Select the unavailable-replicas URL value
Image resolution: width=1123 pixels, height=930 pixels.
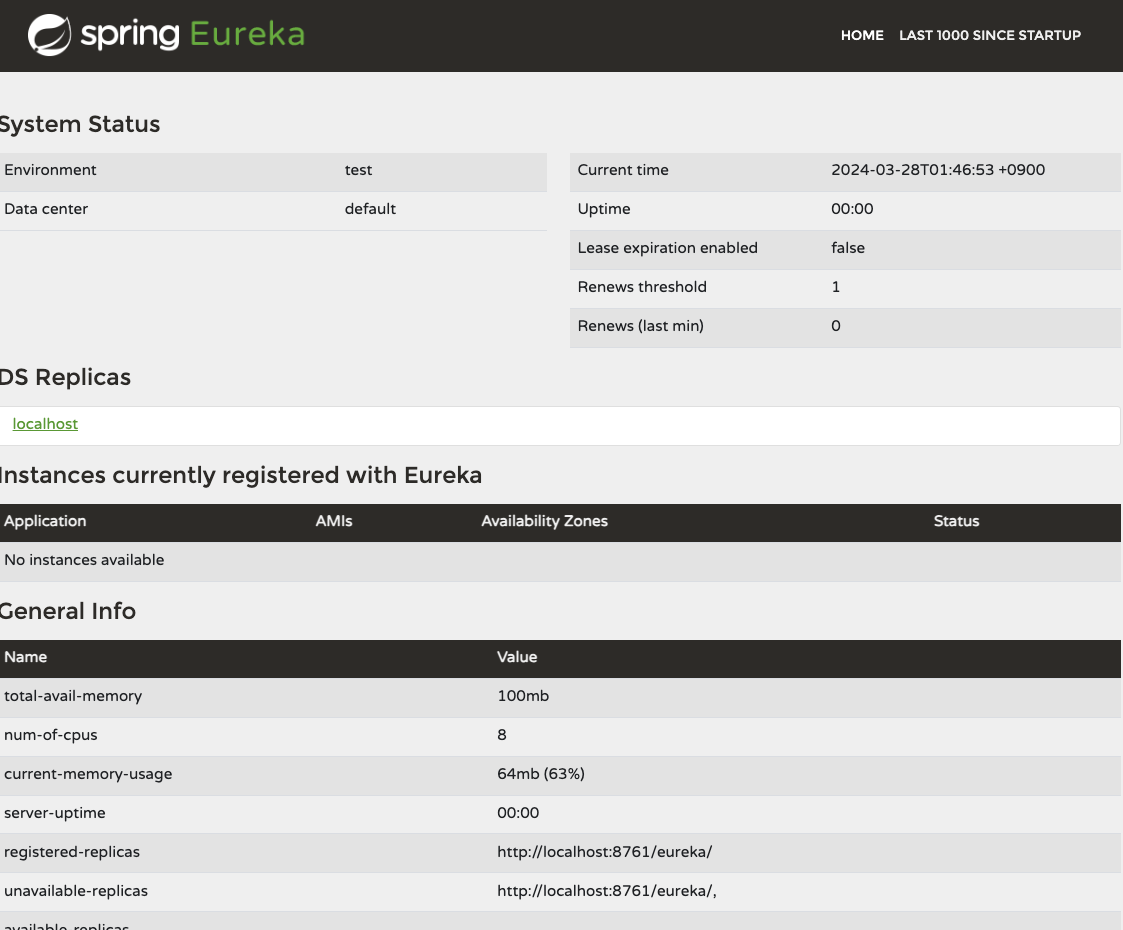click(x=607, y=891)
